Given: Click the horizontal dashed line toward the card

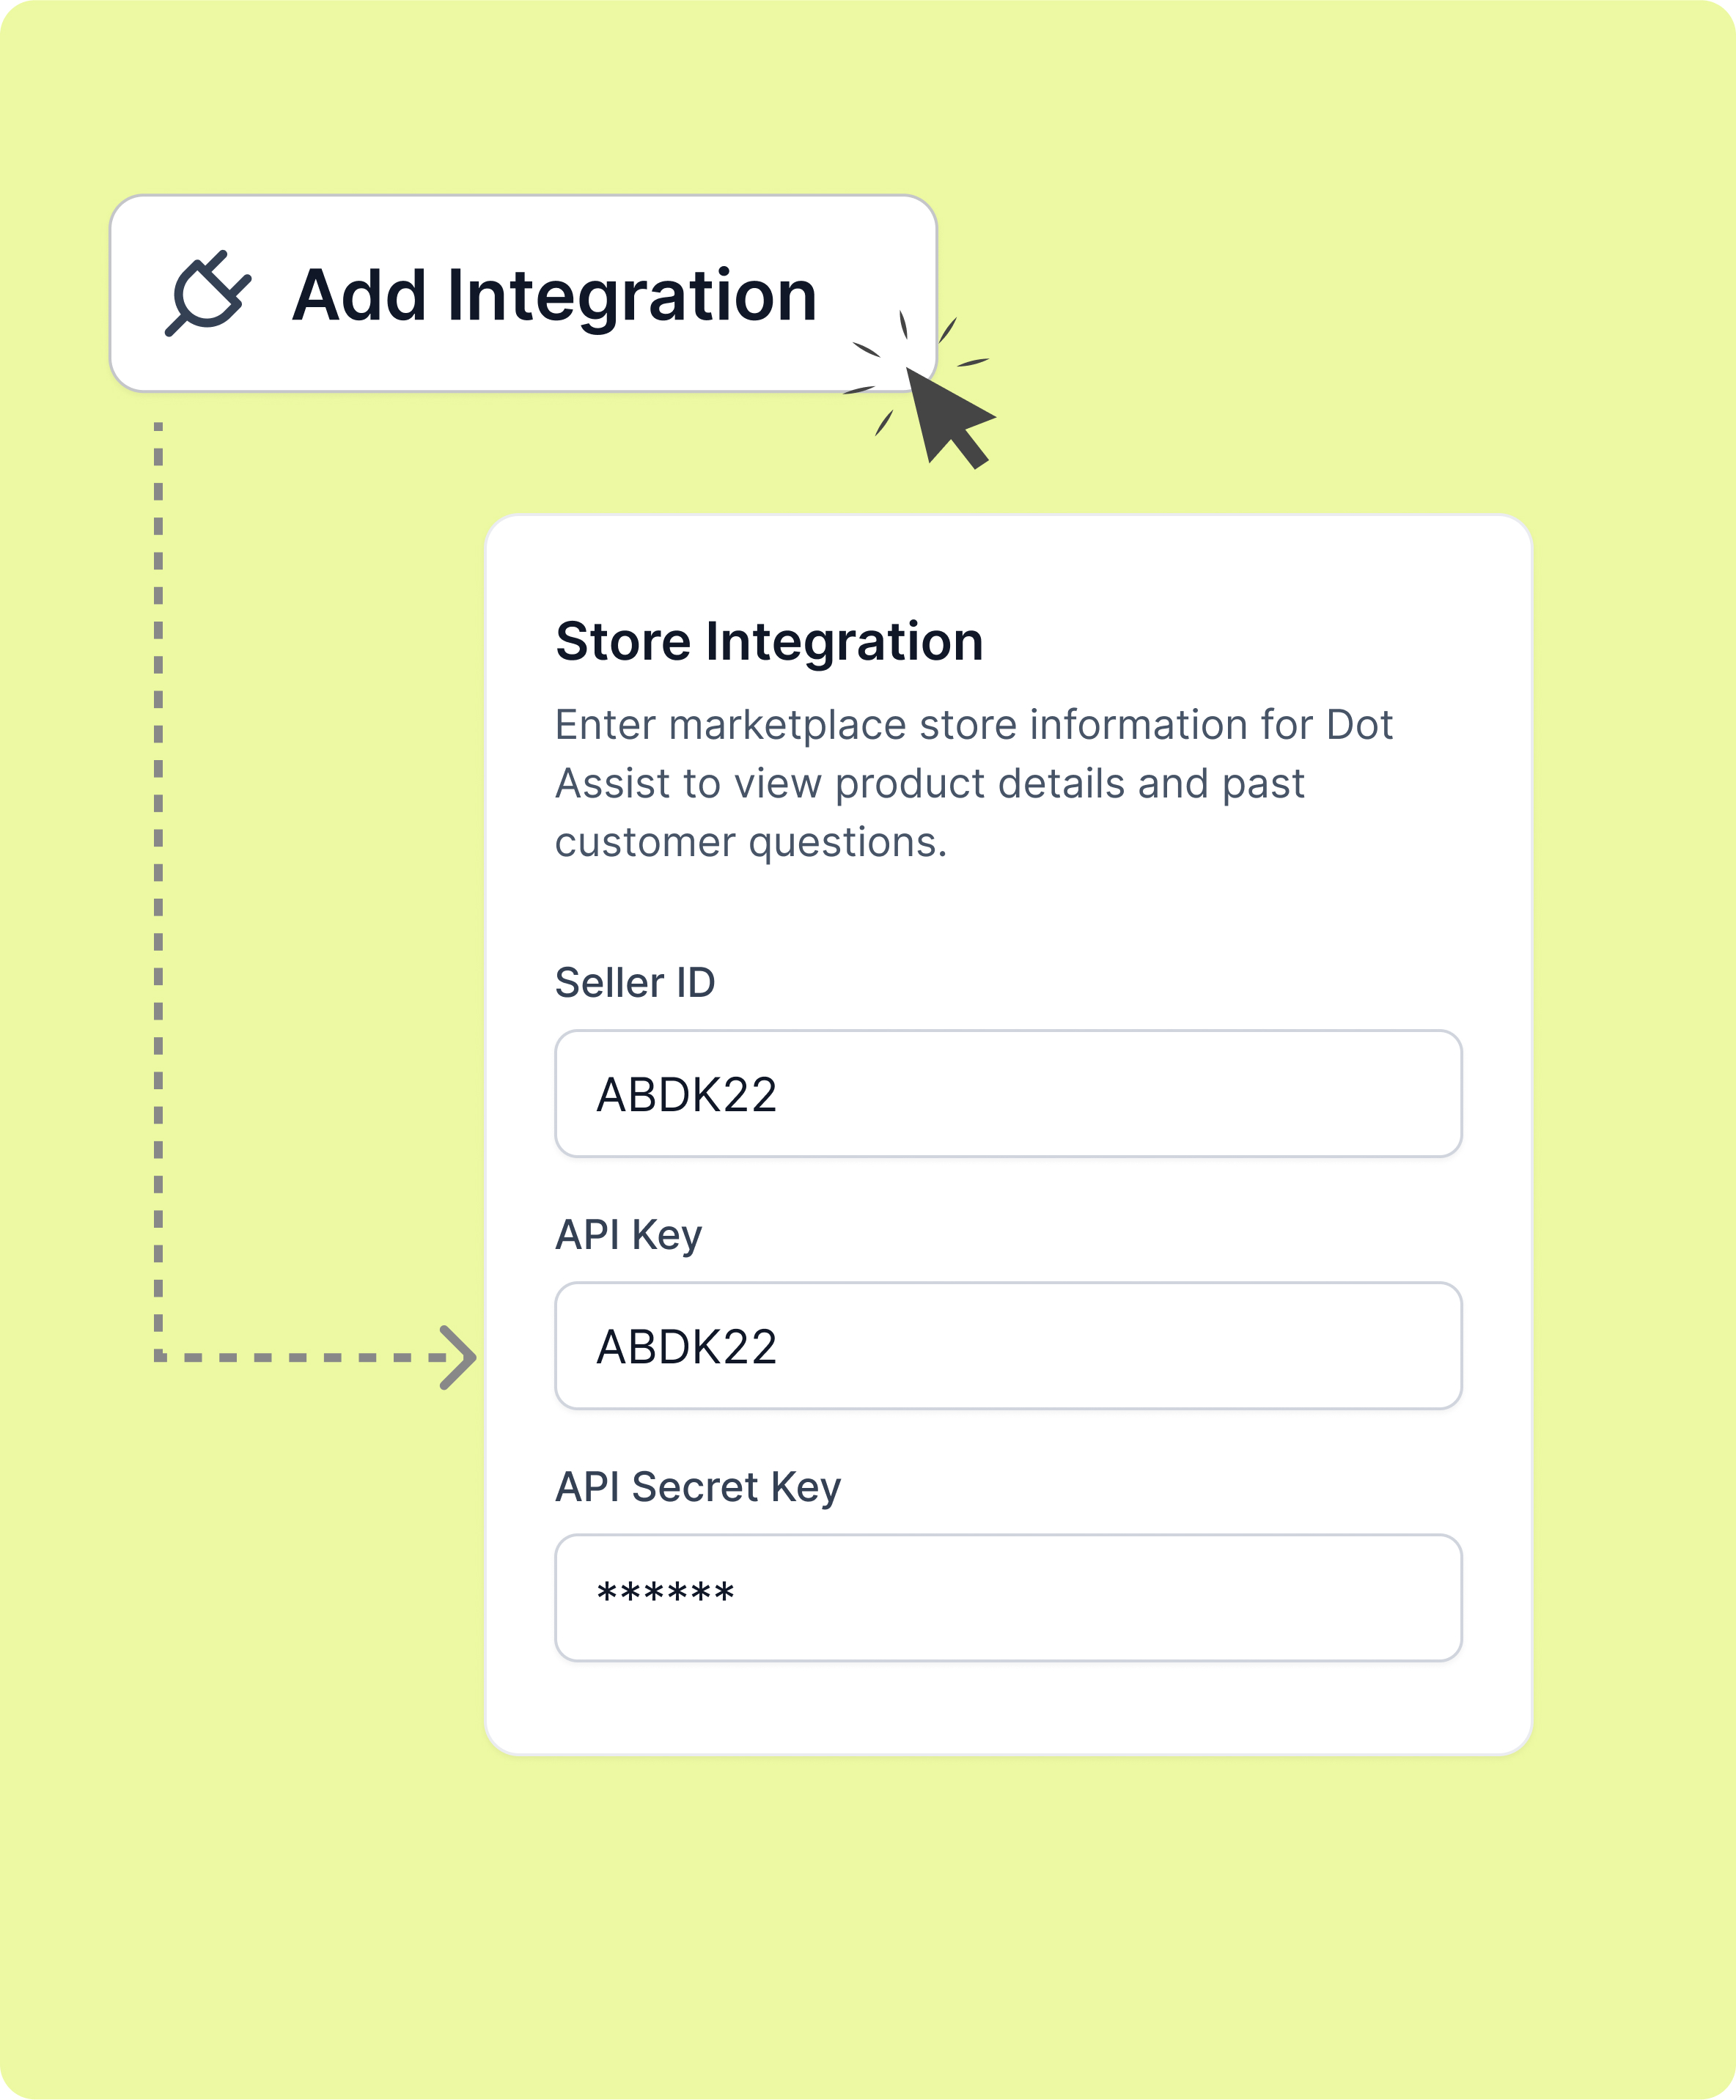Looking at the screenshot, I should coord(300,1357).
